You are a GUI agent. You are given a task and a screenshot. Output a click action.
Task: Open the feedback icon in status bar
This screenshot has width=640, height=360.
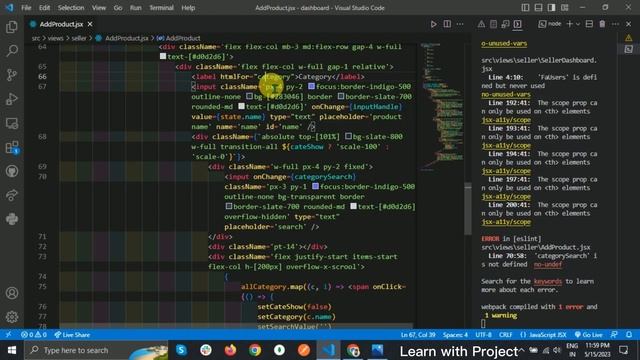[614, 335]
